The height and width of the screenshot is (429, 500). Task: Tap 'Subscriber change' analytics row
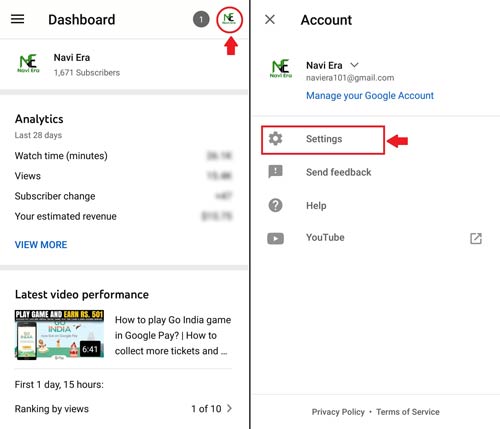click(x=123, y=196)
